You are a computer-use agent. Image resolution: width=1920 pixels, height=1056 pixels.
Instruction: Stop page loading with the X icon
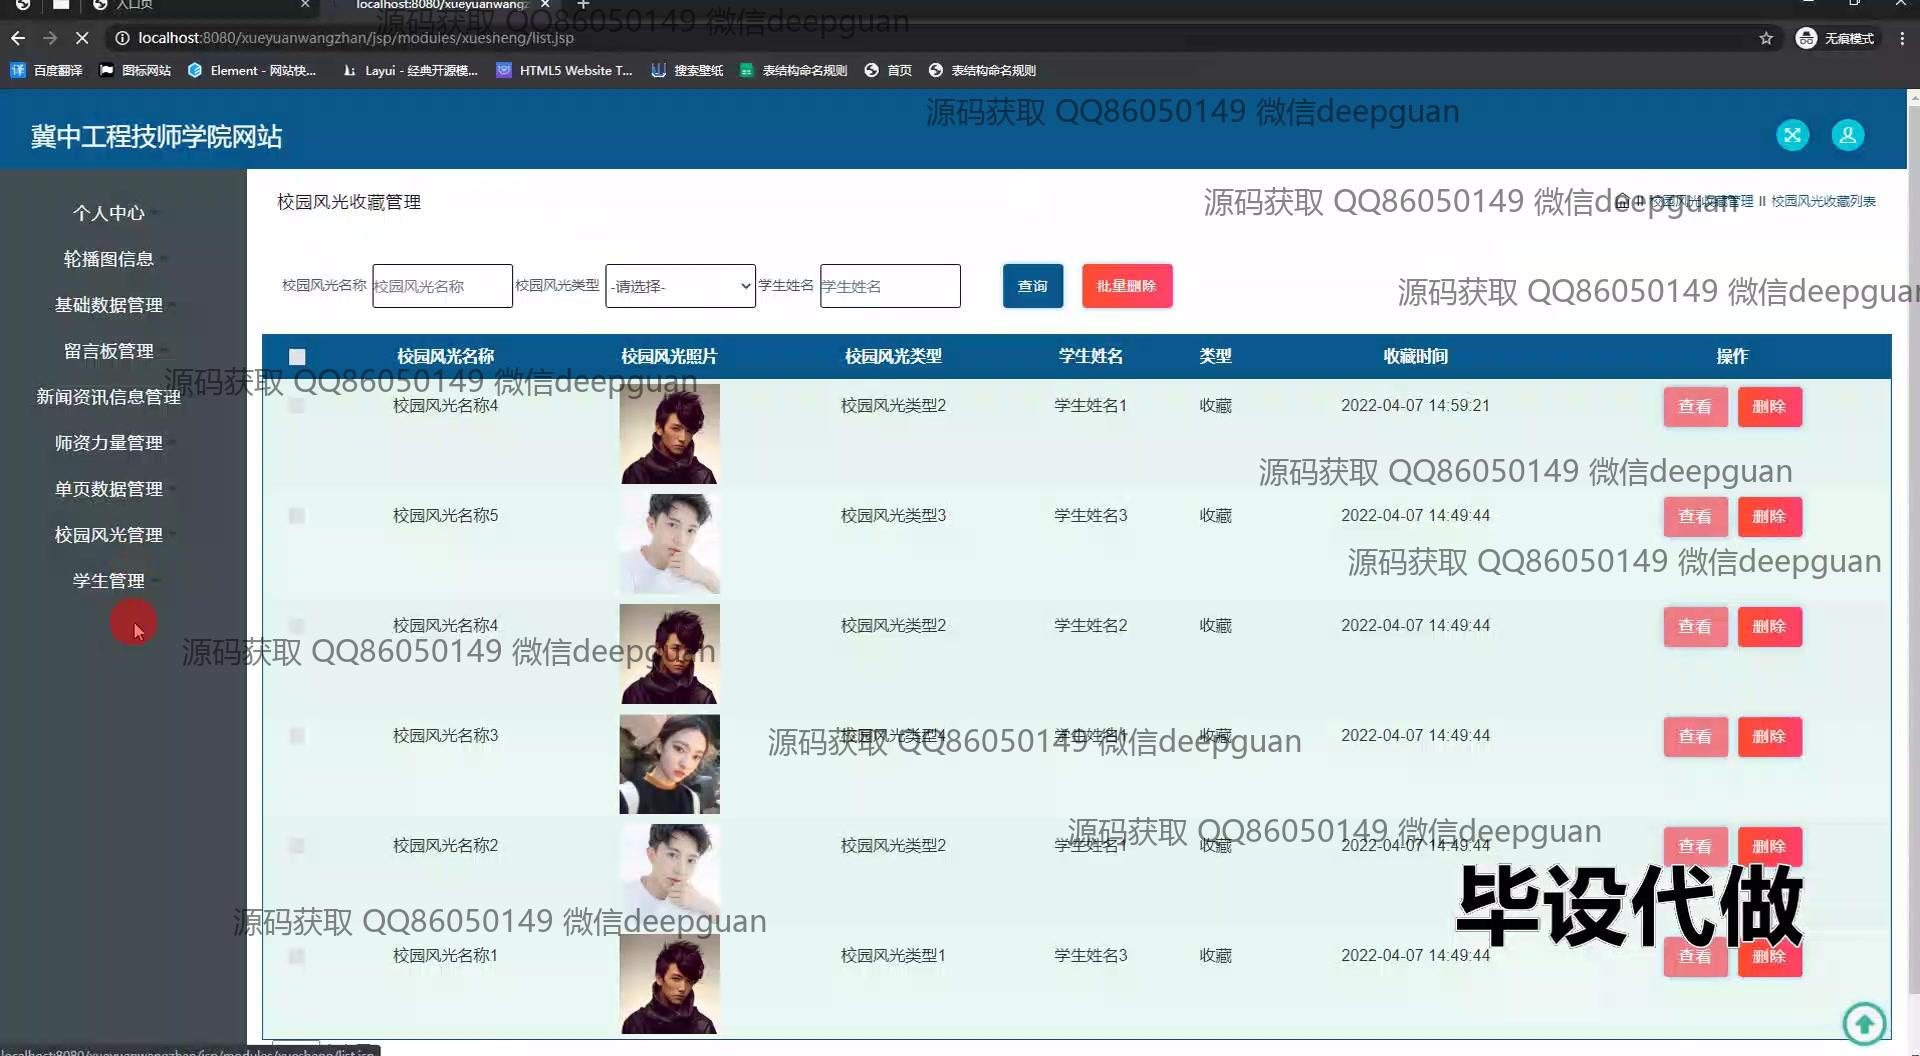[82, 38]
